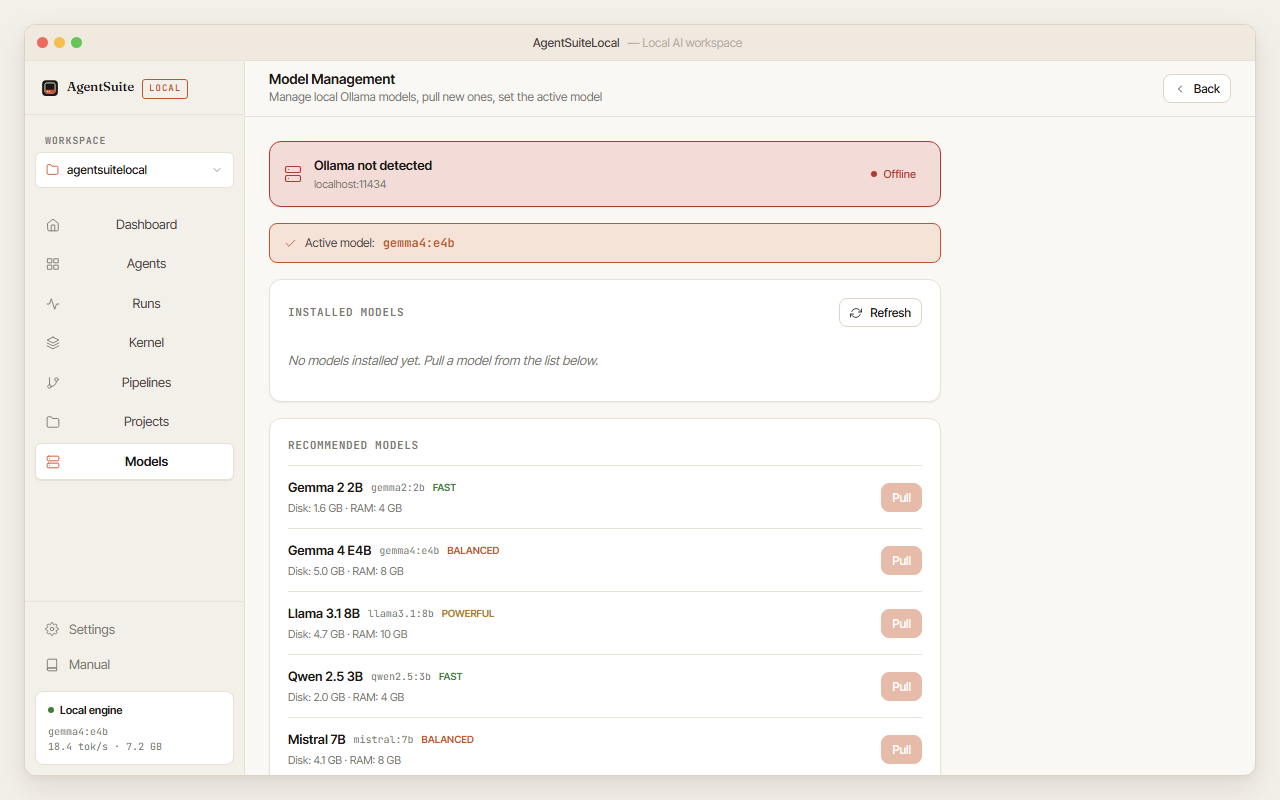Refresh the installed models list

[x=880, y=313]
